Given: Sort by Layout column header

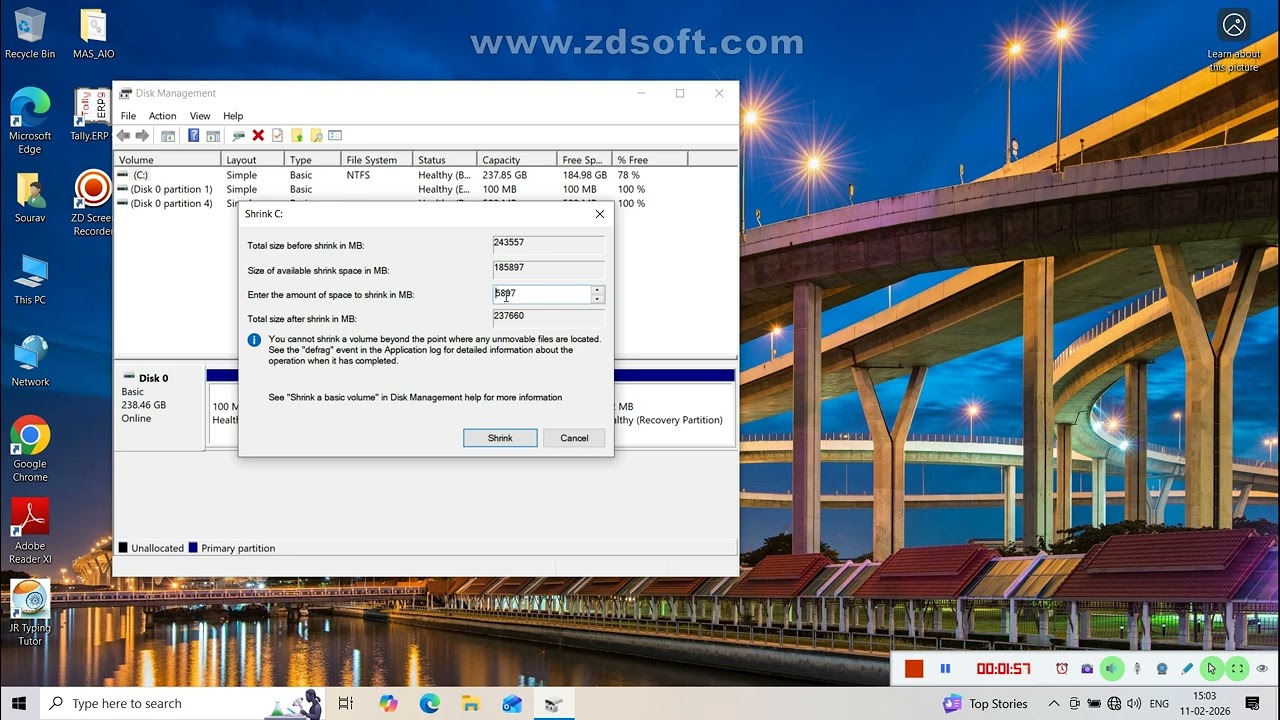Looking at the screenshot, I should [252, 160].
